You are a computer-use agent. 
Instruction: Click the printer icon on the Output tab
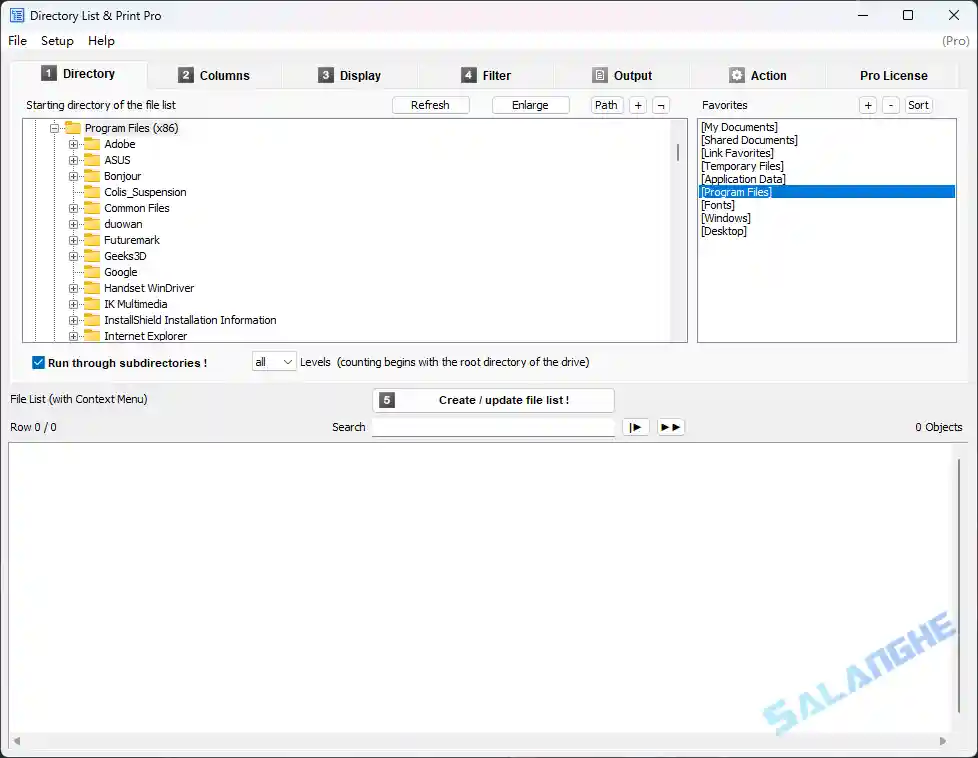pyautogui.click(x=600, y=75)
